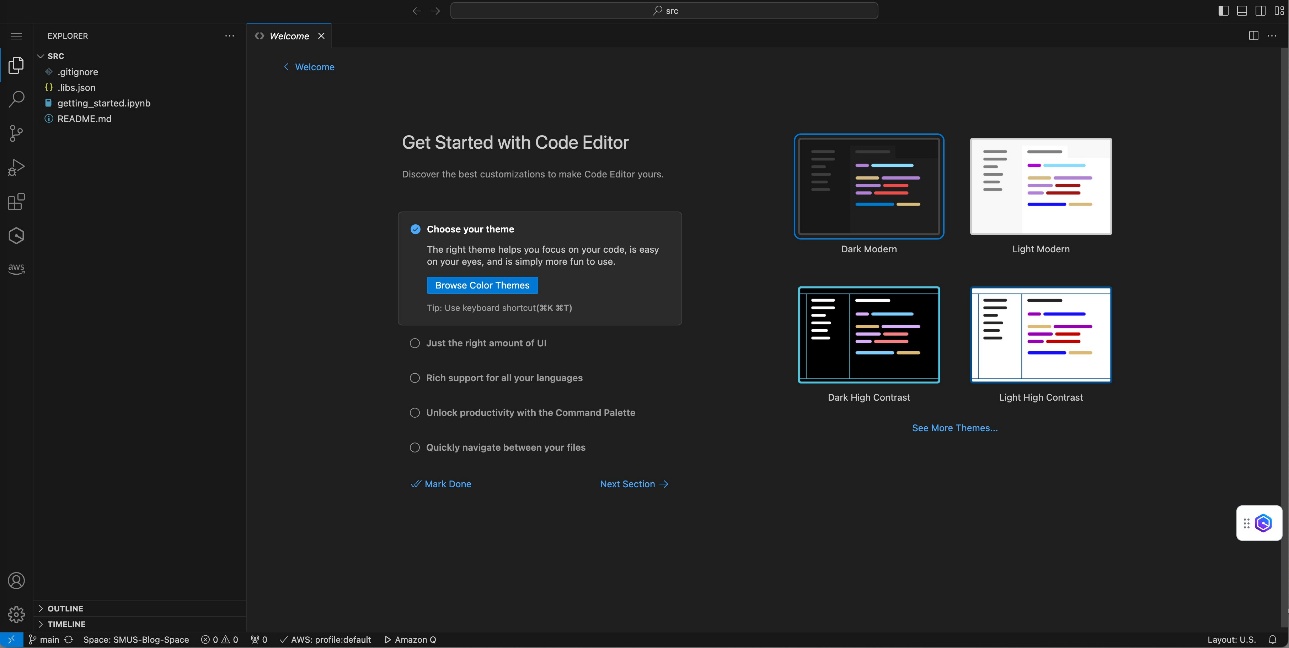This screenshot has width=1289, height=648.
Task: Click the Mark Done link
Action: [441, 484]
